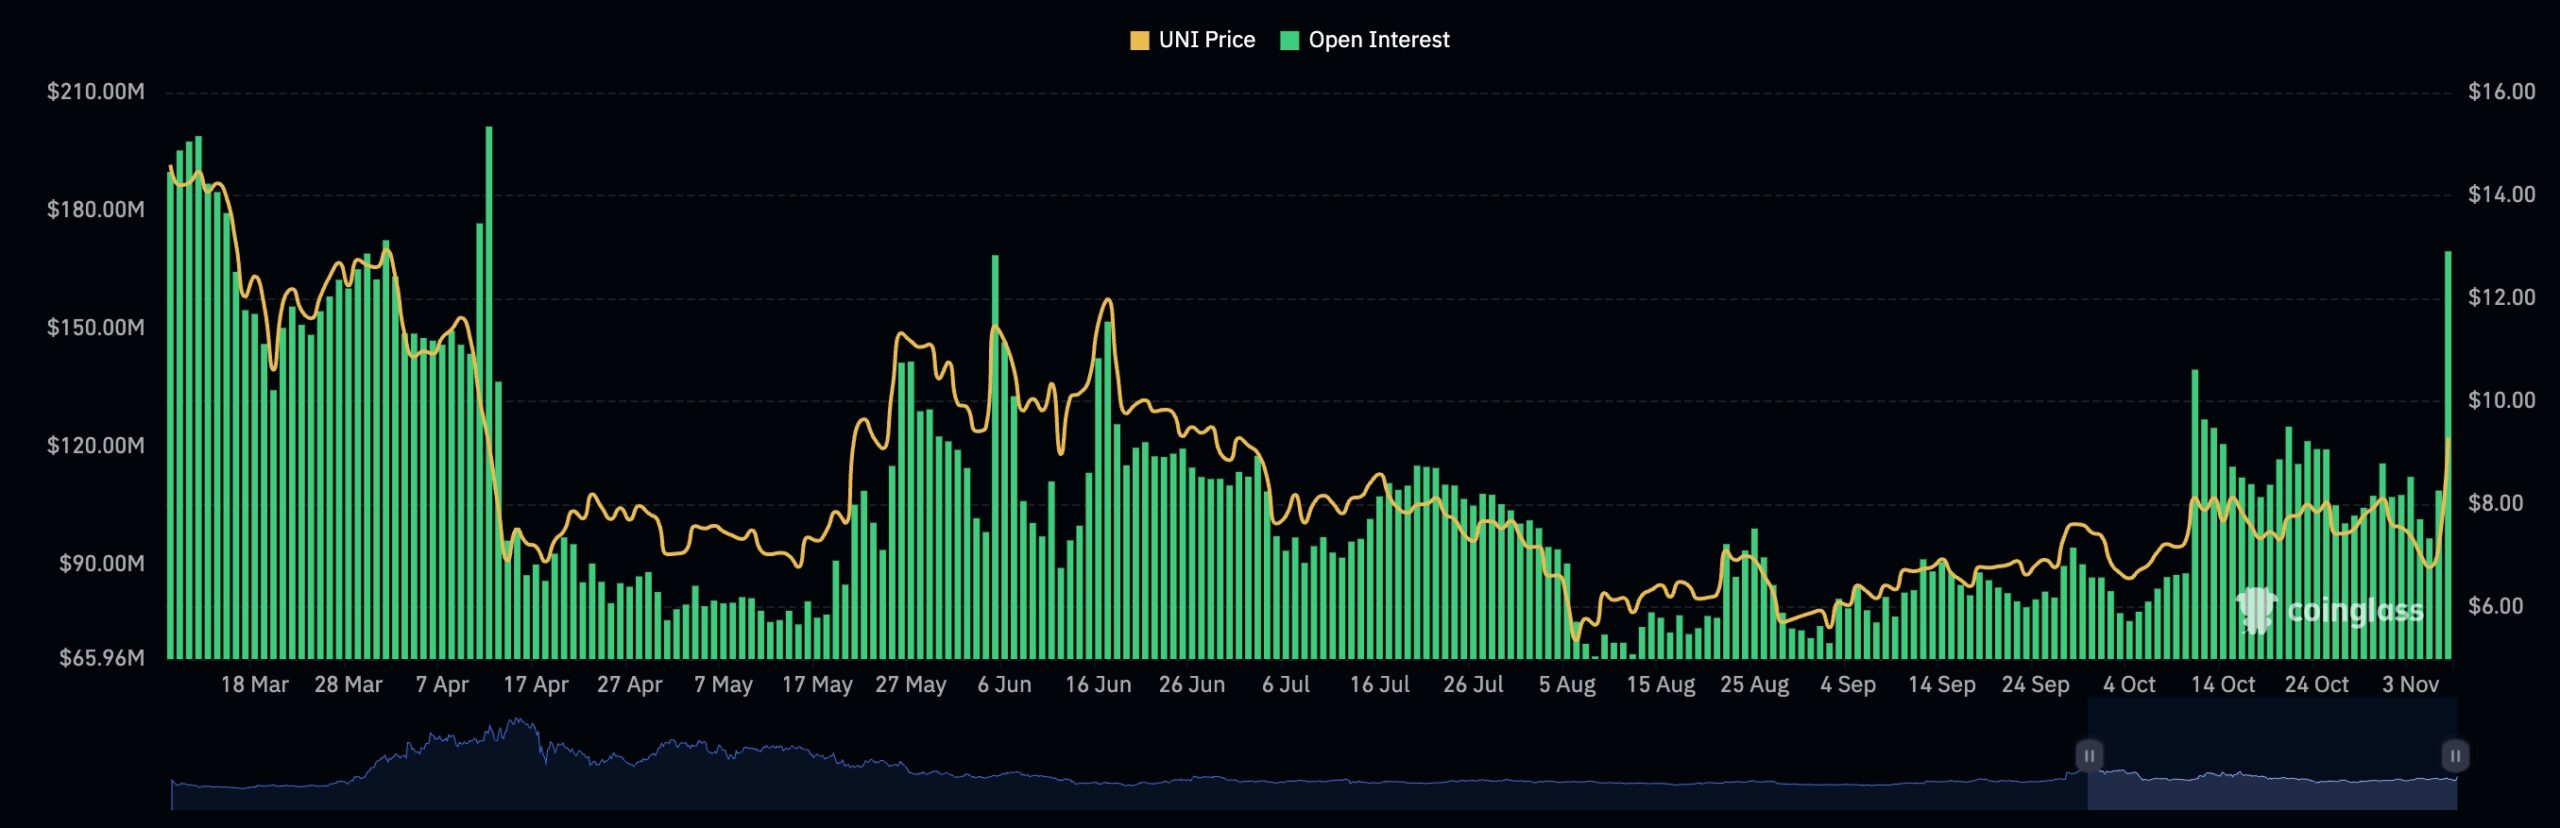The height and width of the screenshot is (828, 2560).
Task: Click the "24 Oct" x-axis date label
Action: [2317, 685]
